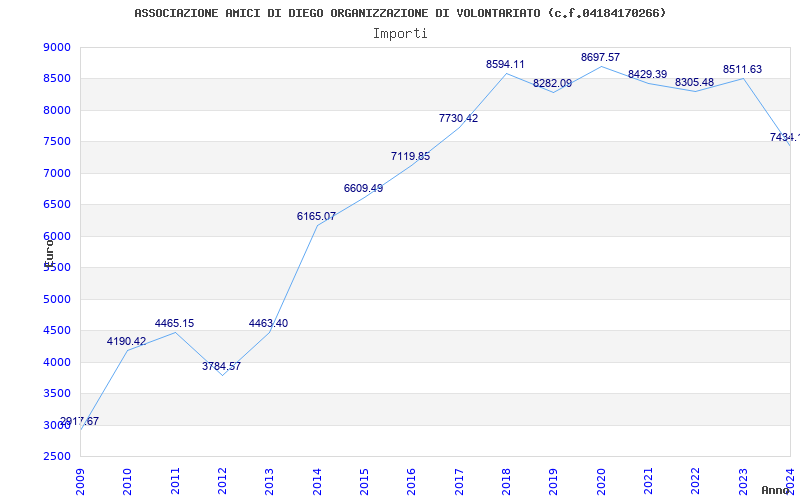
Task: Select the 8511.63 data label
Action: click(x=742, y=69)
